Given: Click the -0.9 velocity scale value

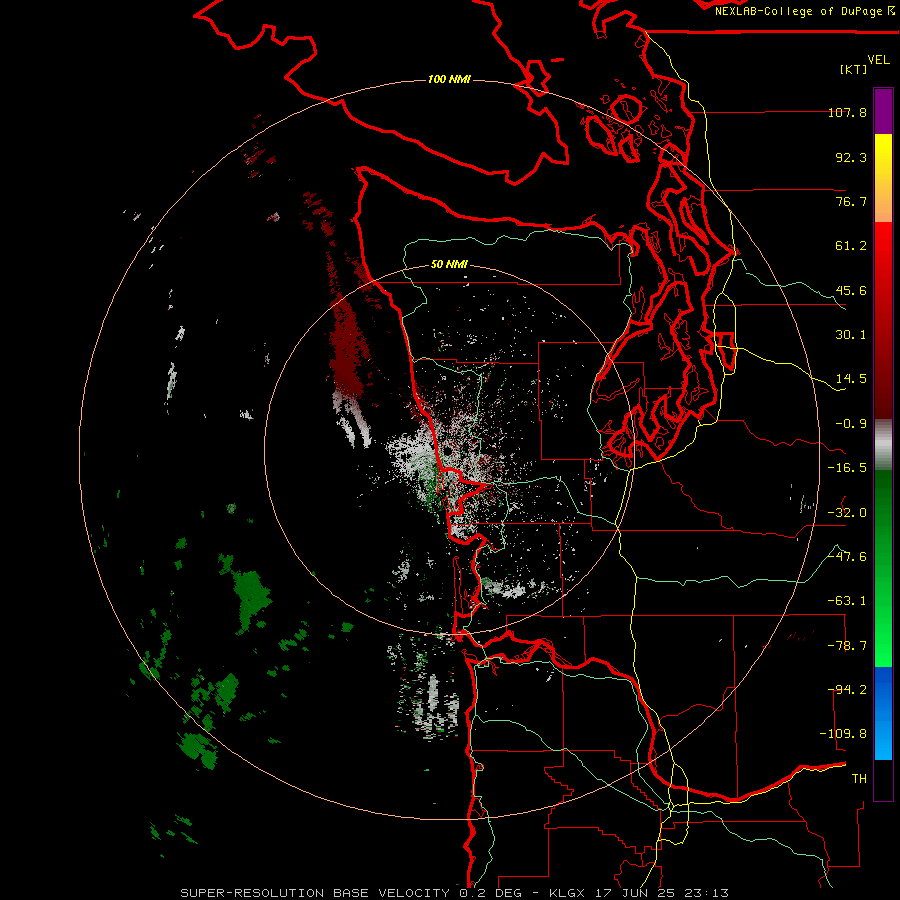Looking at the screenshot, I should pos(851,424).
